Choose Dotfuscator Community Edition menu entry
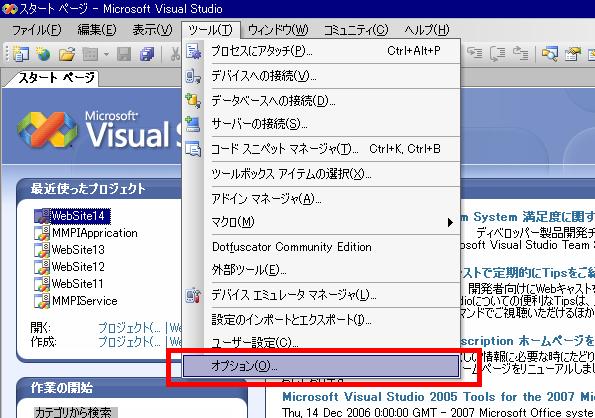Viewport: 595px width, 418px height. click(x=321, y=247)
